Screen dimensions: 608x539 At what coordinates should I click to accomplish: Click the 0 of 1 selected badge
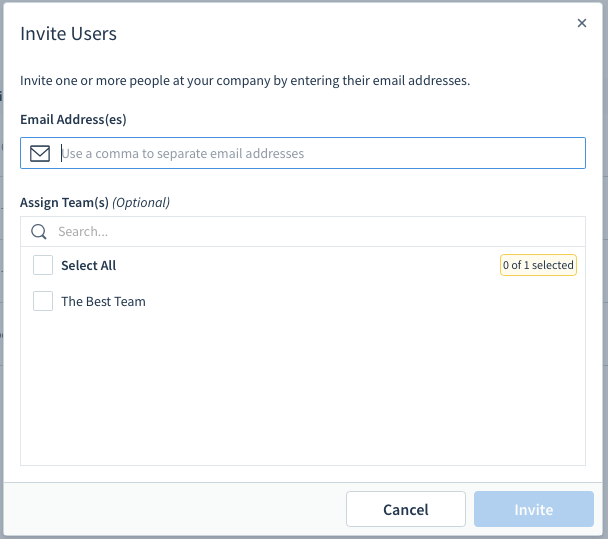pyautogui.click(x=538, y=265)
